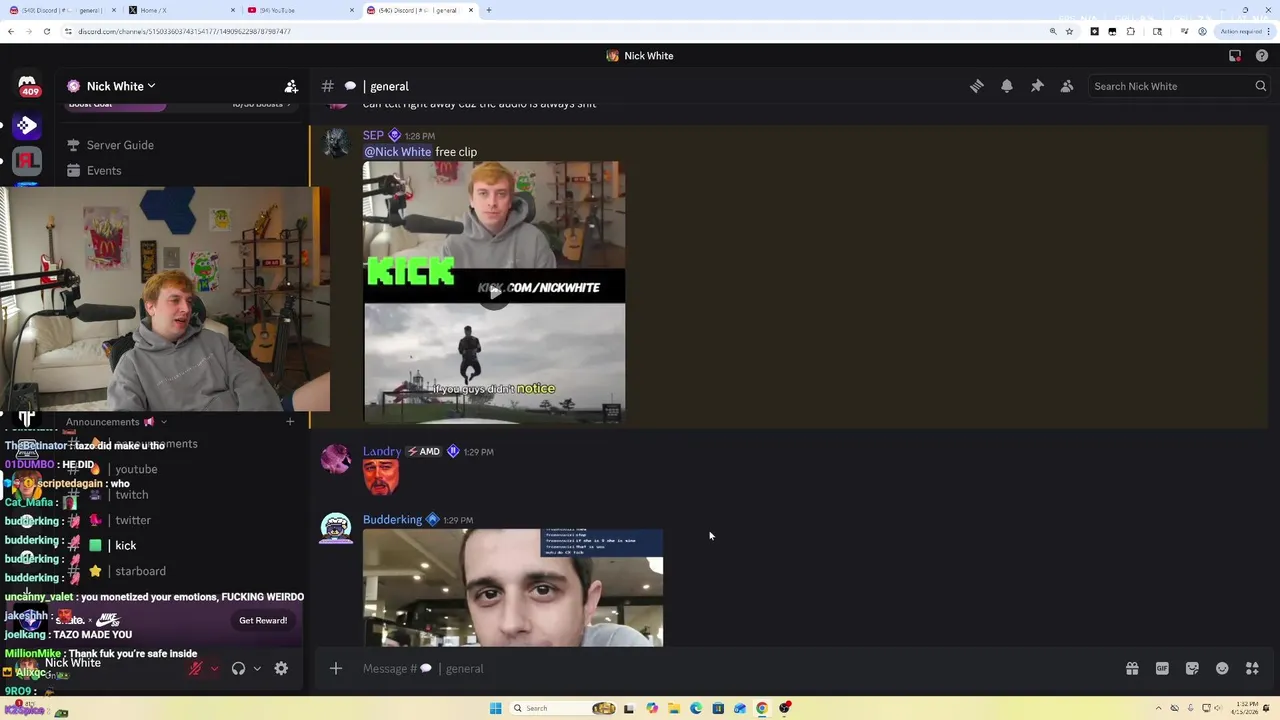1280x720 pixels.
Task: Select the starboard channel
Action: pyautogui.click(x=140, y=571)
